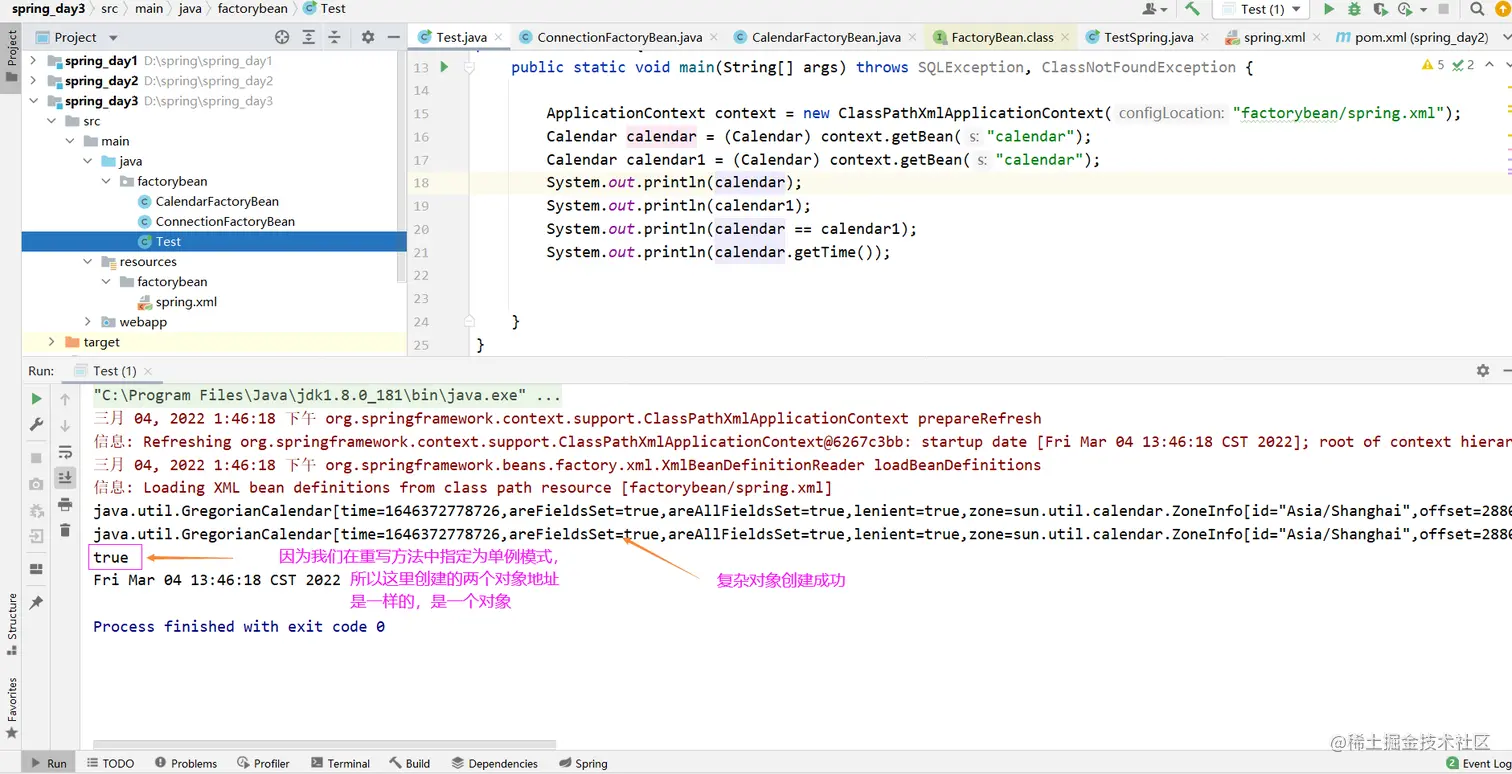Open the Event Log in status bar
This screenshot has width=1512, height=774.
(1478, 763)
